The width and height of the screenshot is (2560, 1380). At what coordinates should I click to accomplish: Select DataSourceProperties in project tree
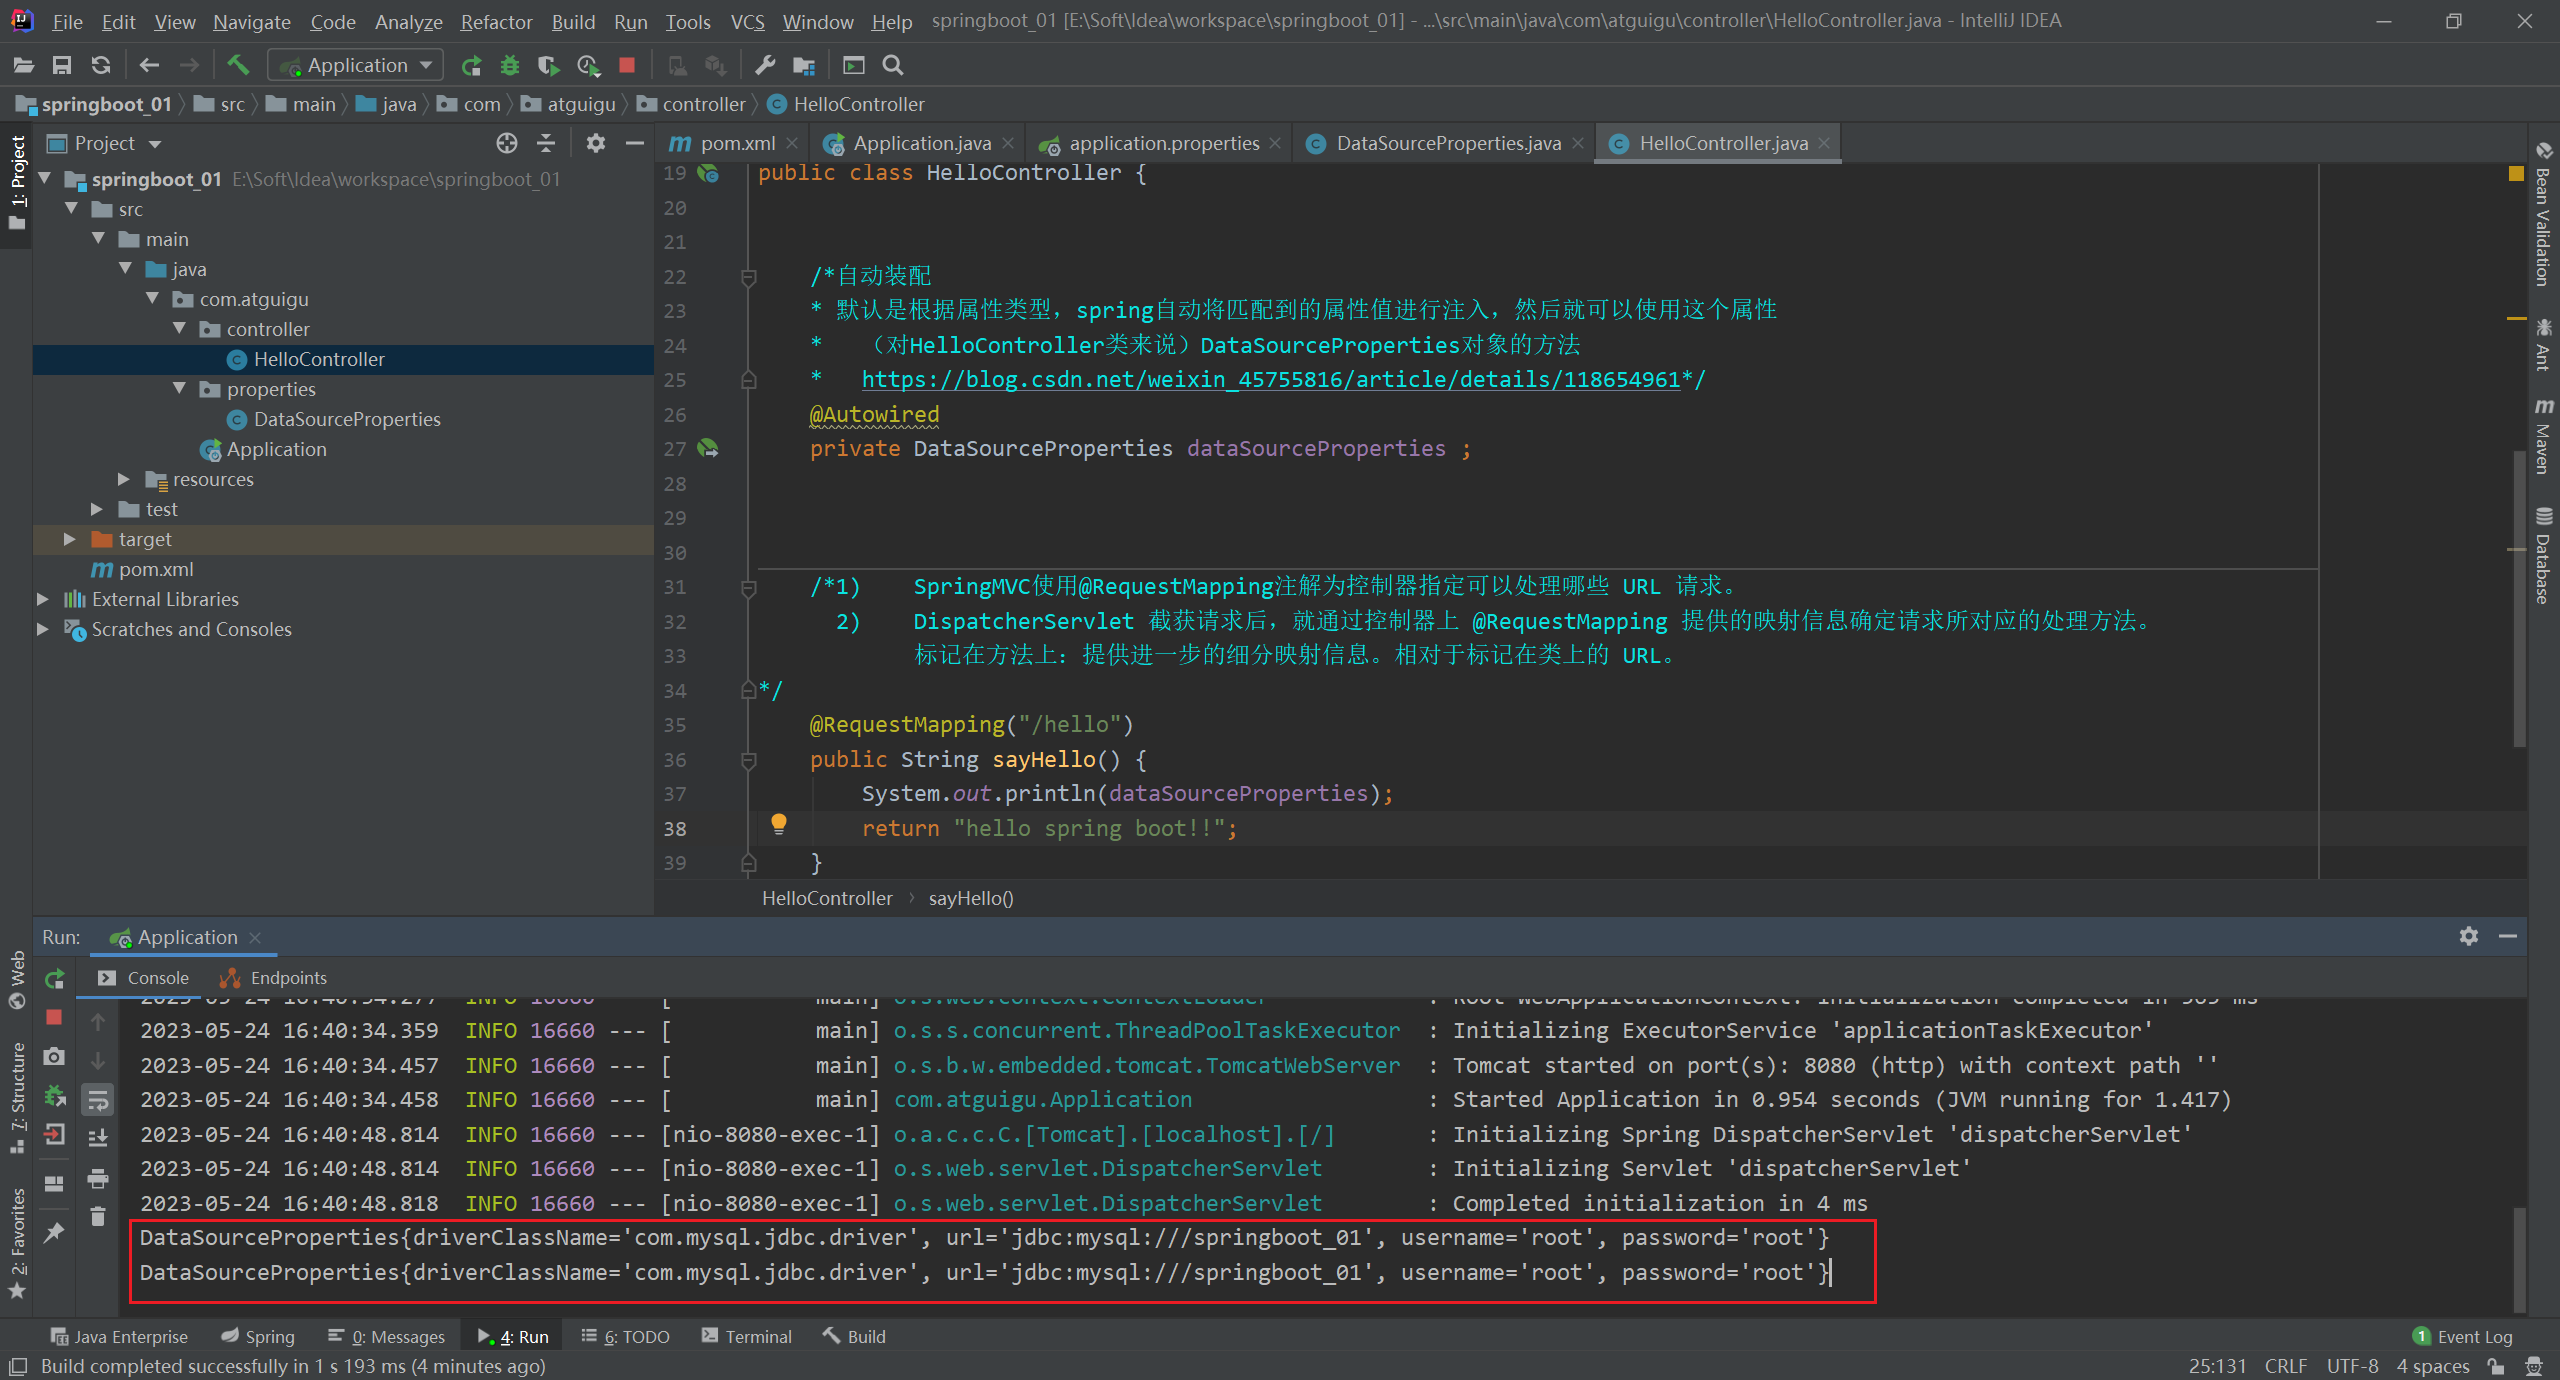pyautogui.click(x=347, y=419)
